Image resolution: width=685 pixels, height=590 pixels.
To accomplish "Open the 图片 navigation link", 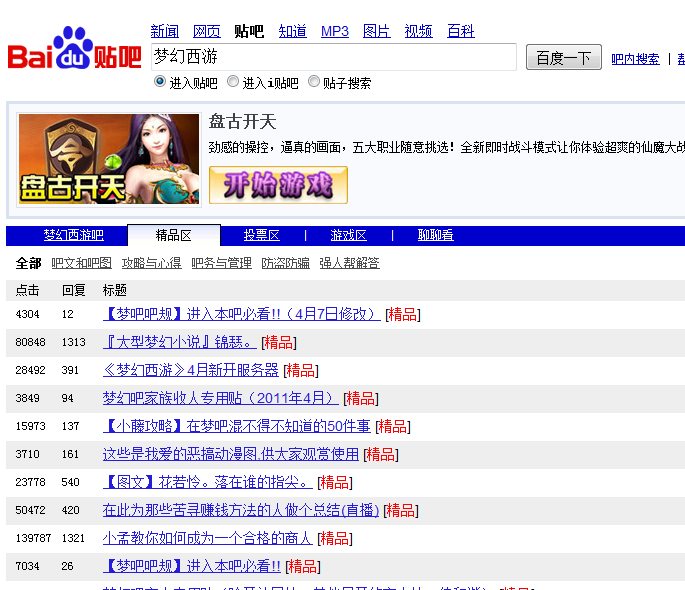I will (x=377, y=31).
